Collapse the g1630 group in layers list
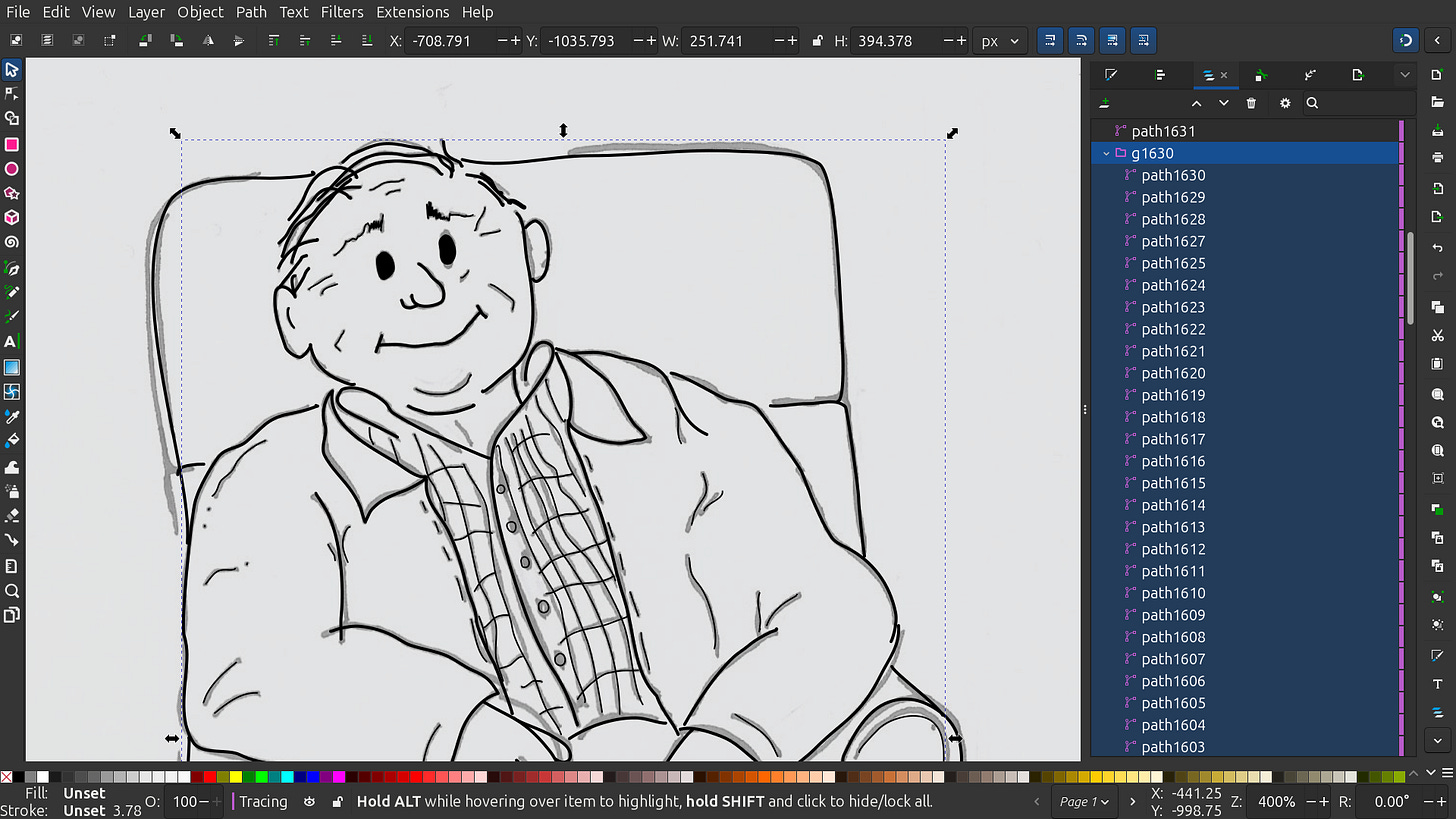Image resolution: width=1456 pixels, height=819 pixels. [x=1106, y=153]
